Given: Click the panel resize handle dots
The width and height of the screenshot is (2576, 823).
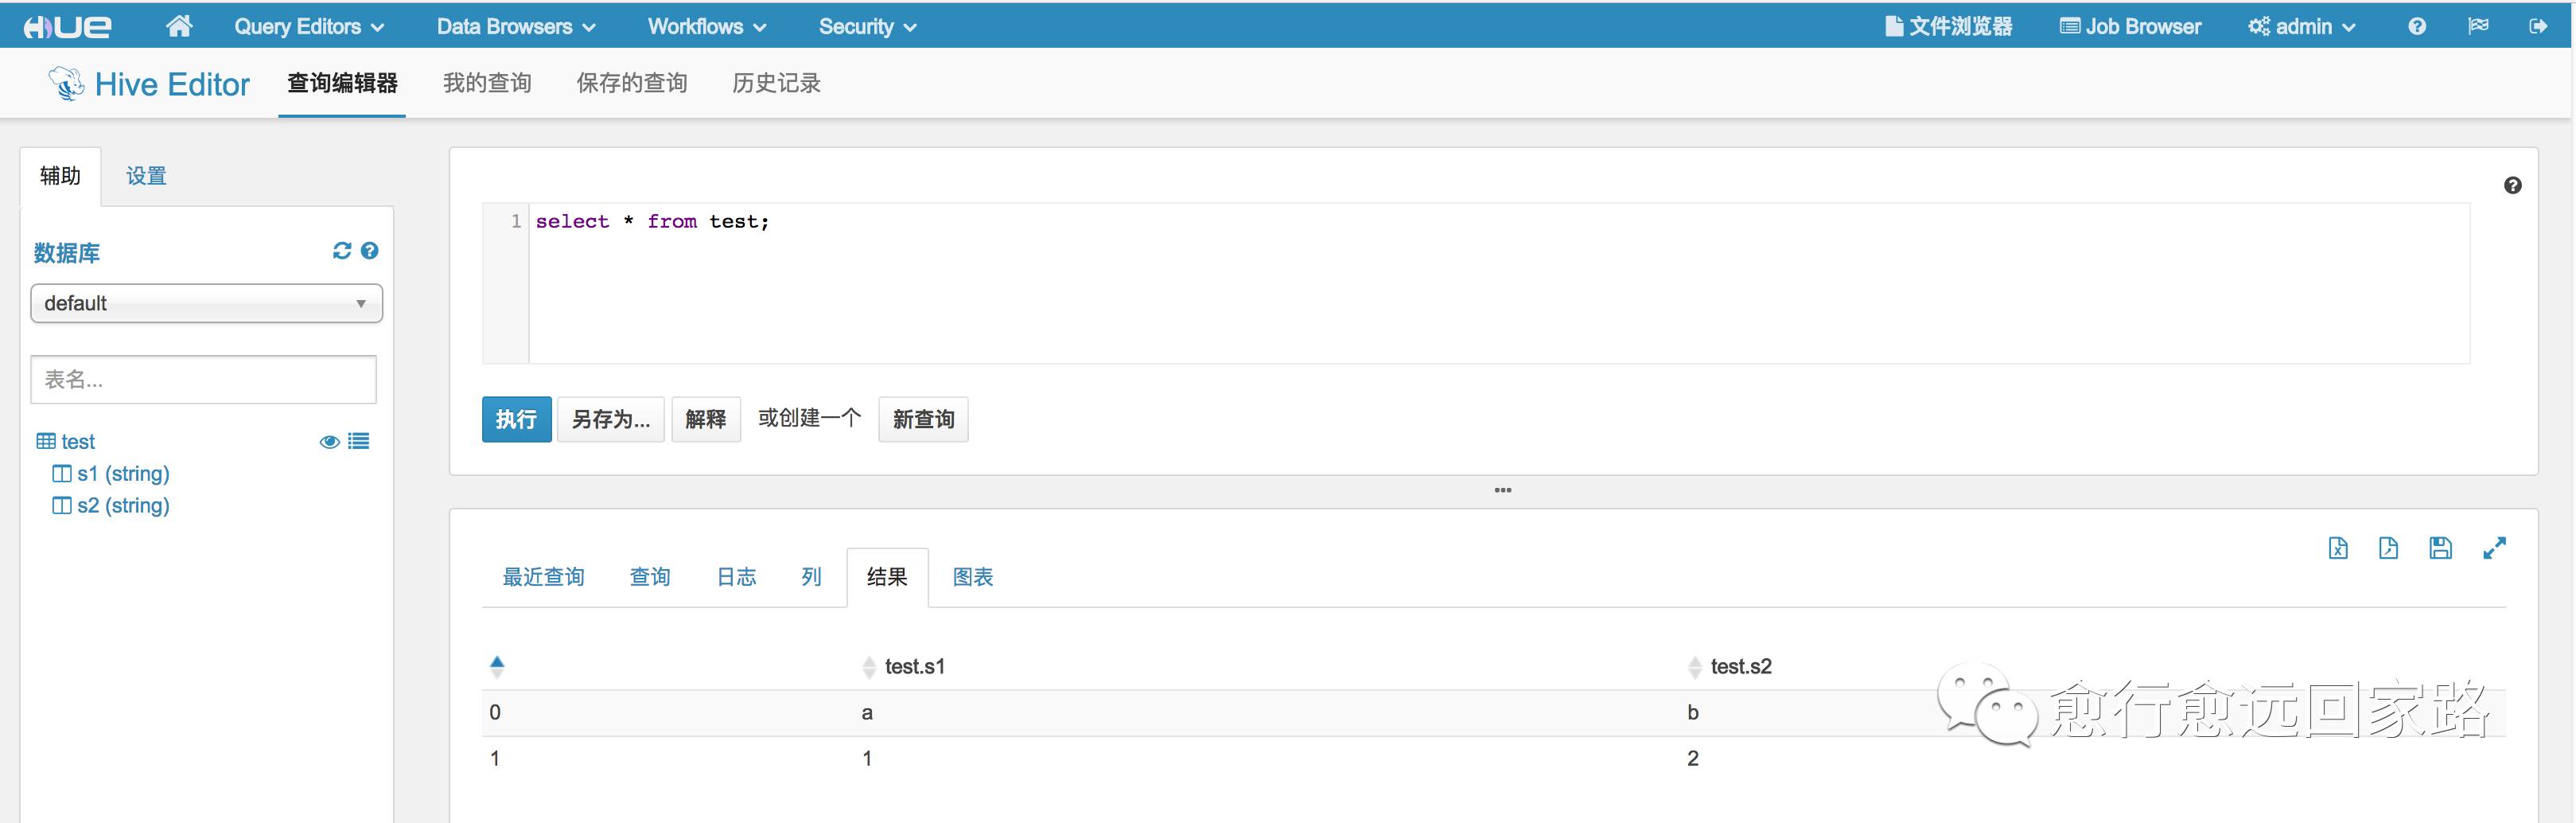Looking at the screenshot, I should (x=1502, y=490).
